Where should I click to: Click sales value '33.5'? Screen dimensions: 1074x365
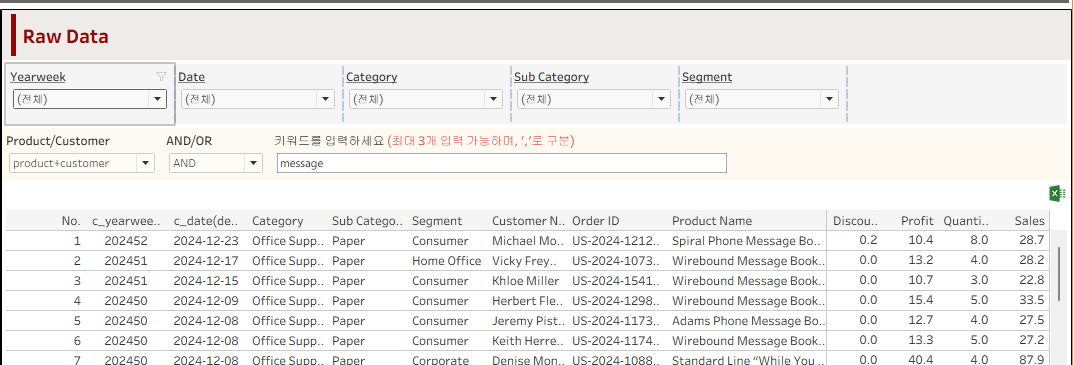[1032, 301]
